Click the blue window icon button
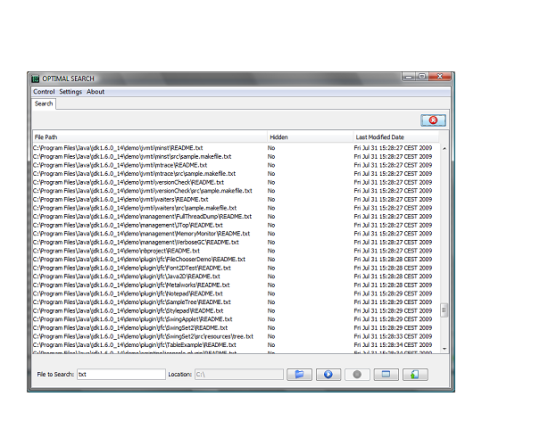Screen dimensions: 540x438 [386, 374]
